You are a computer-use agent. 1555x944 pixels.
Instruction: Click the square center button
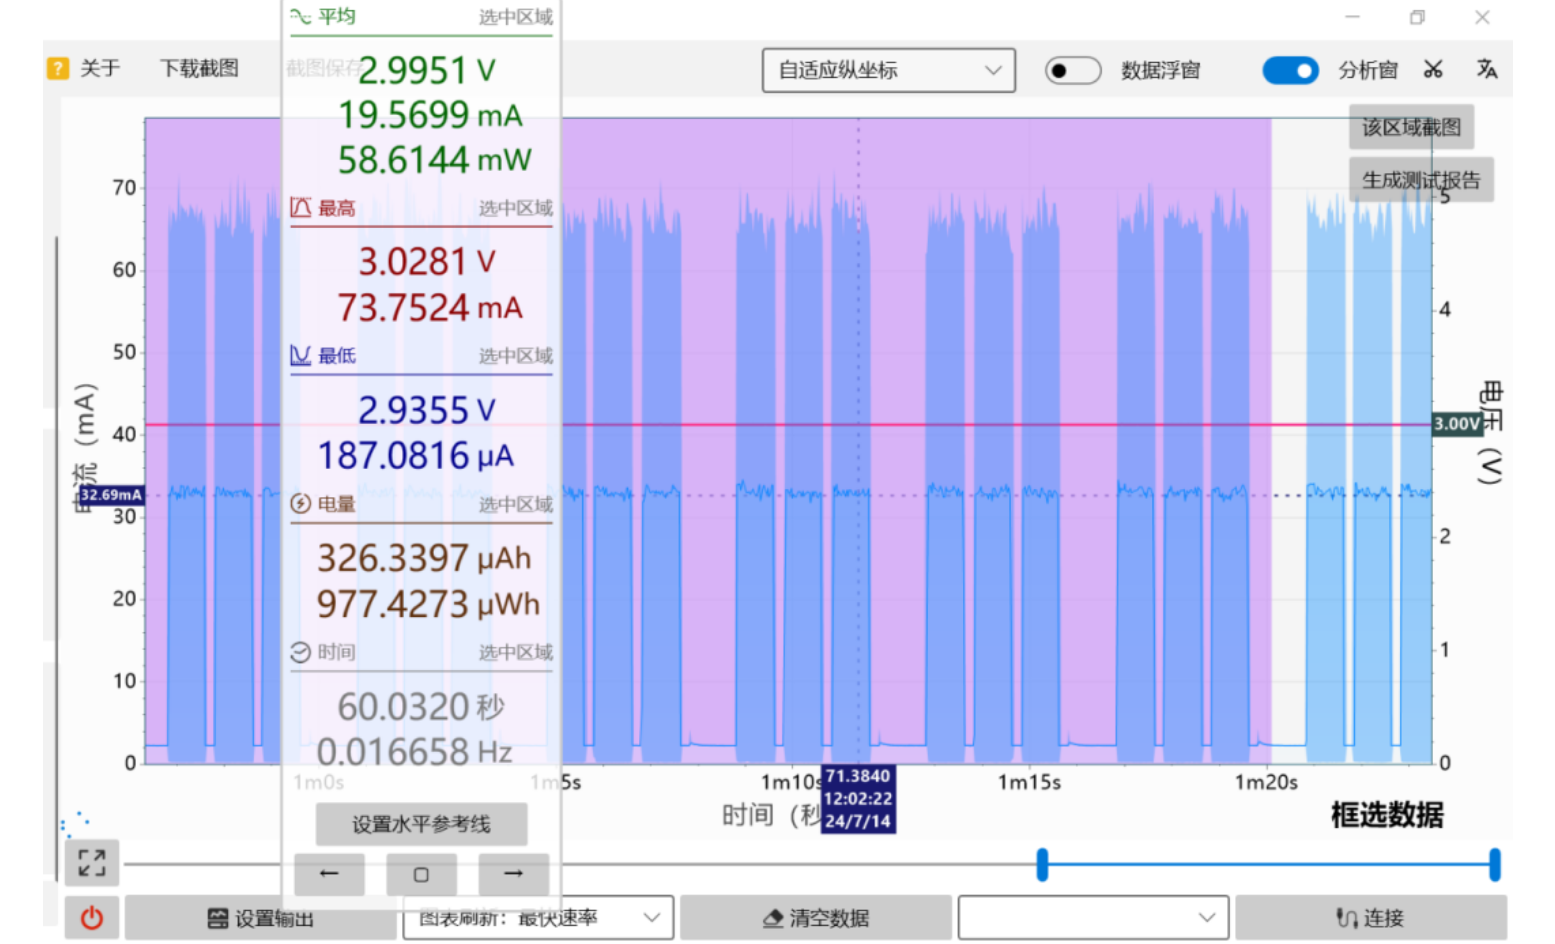(421, 874)
